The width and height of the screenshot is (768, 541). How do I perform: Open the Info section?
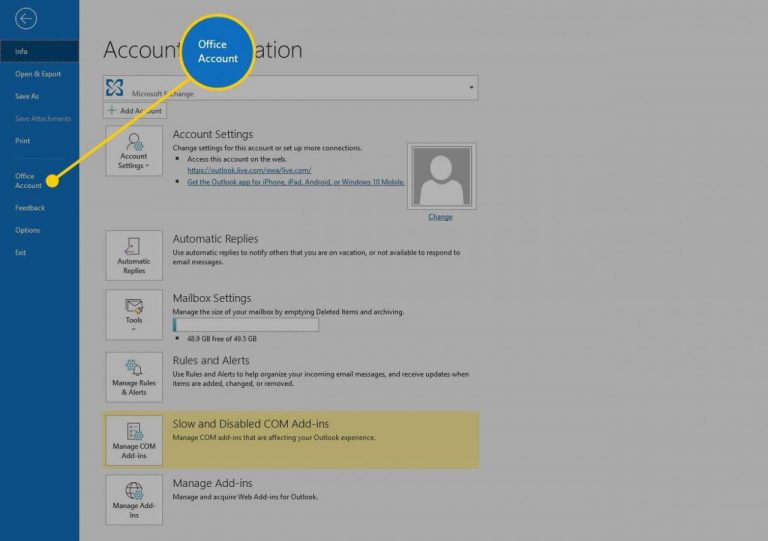pyautogui.click(x=39, y=51)
